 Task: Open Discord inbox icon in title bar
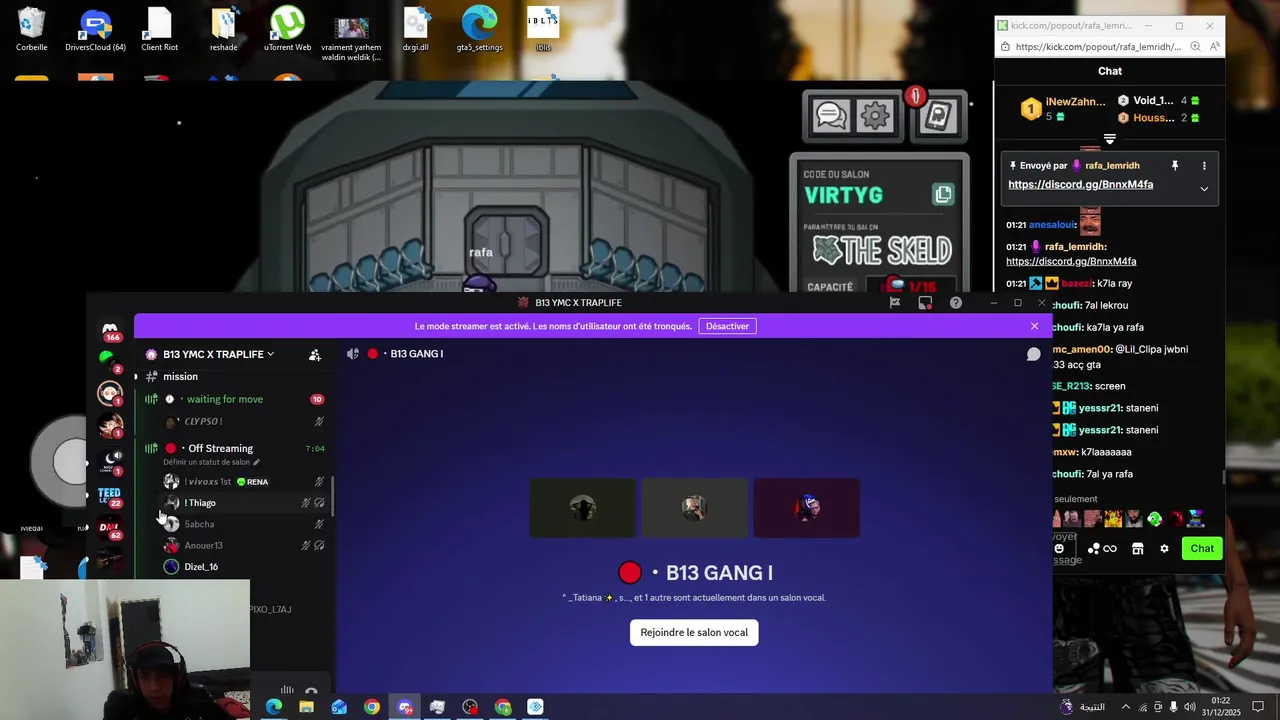click(x=925, y=303)
